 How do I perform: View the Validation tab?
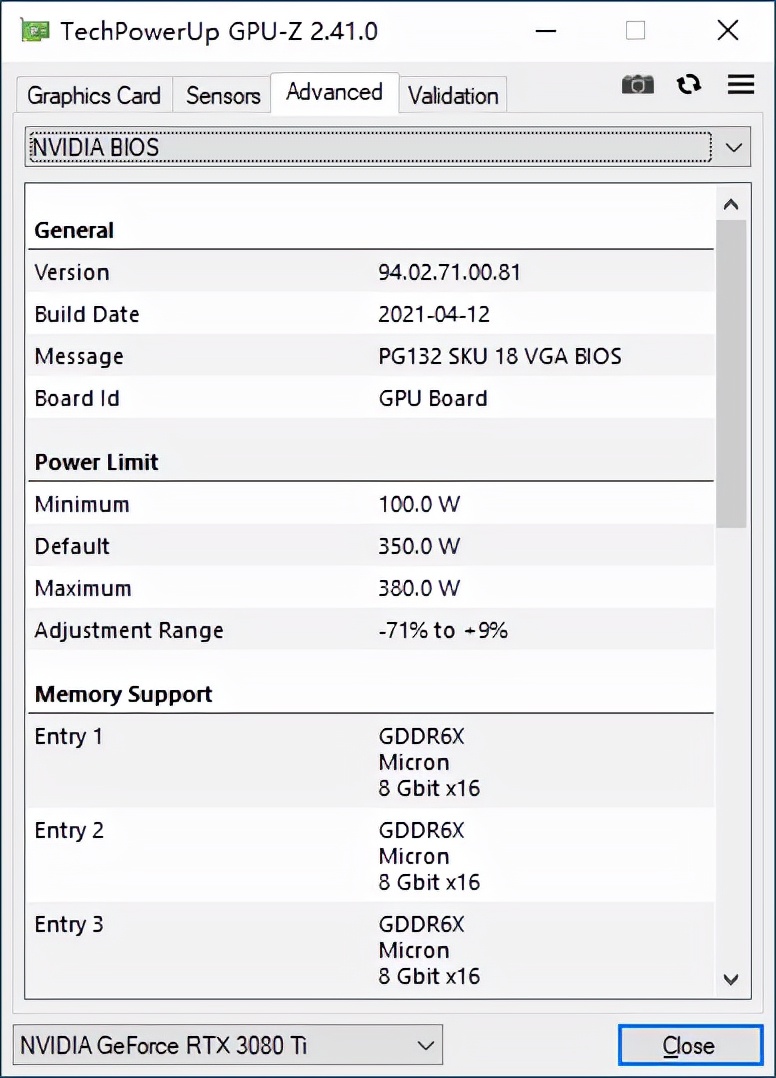tap(452, 95)
